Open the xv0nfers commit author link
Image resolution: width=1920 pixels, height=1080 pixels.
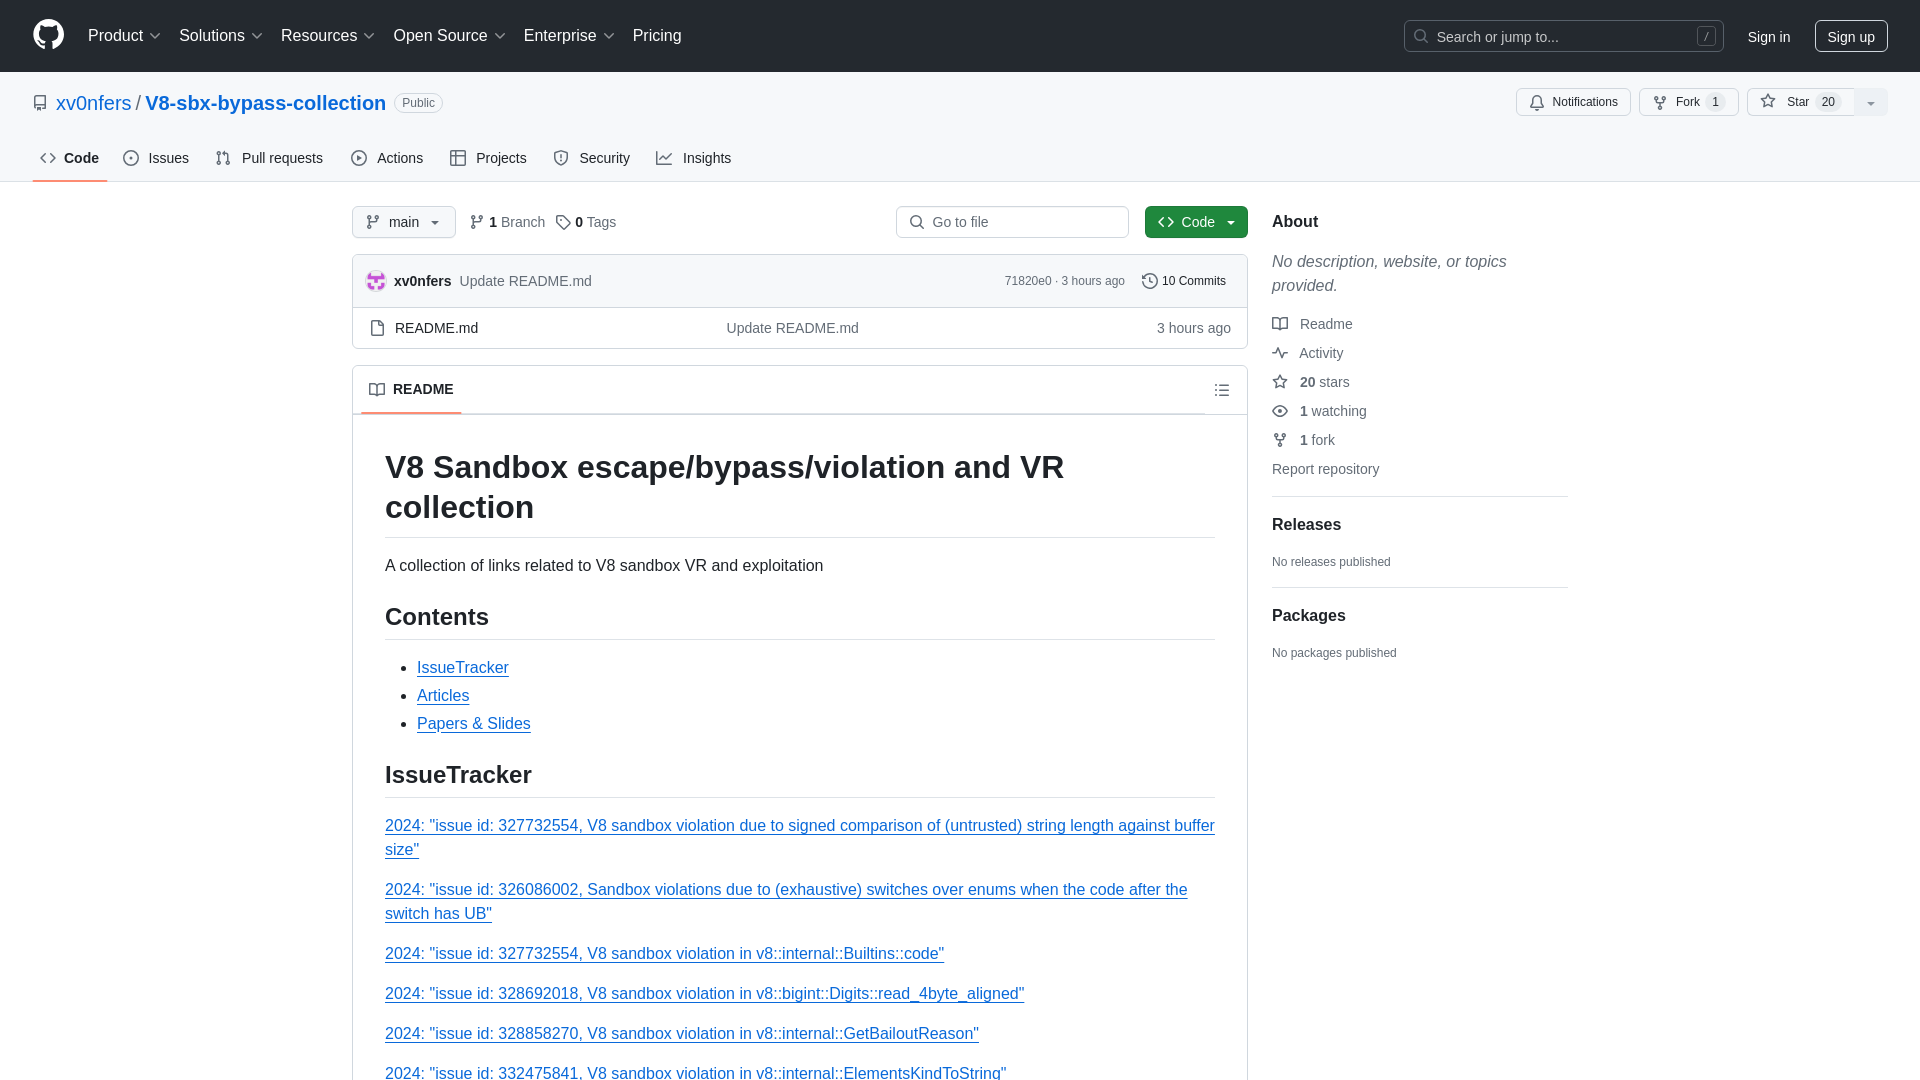pos(422,281)
